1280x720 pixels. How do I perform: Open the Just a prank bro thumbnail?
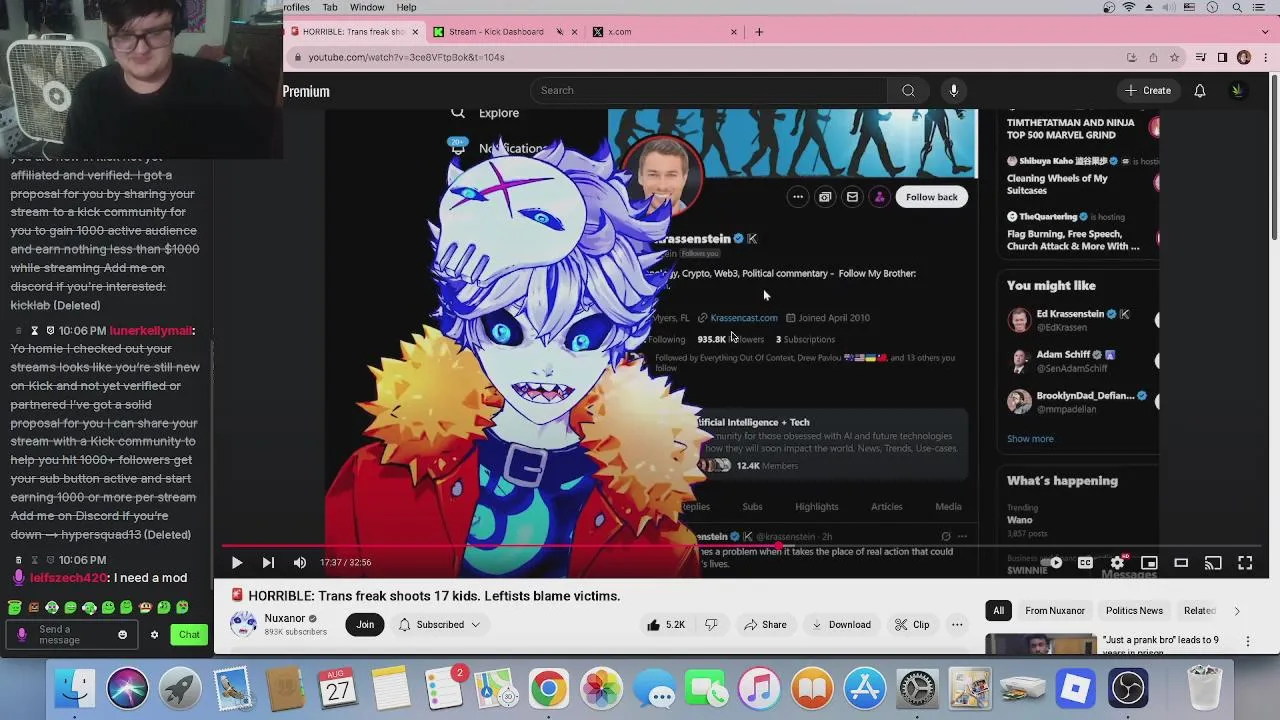click(x=1040, y=644)
